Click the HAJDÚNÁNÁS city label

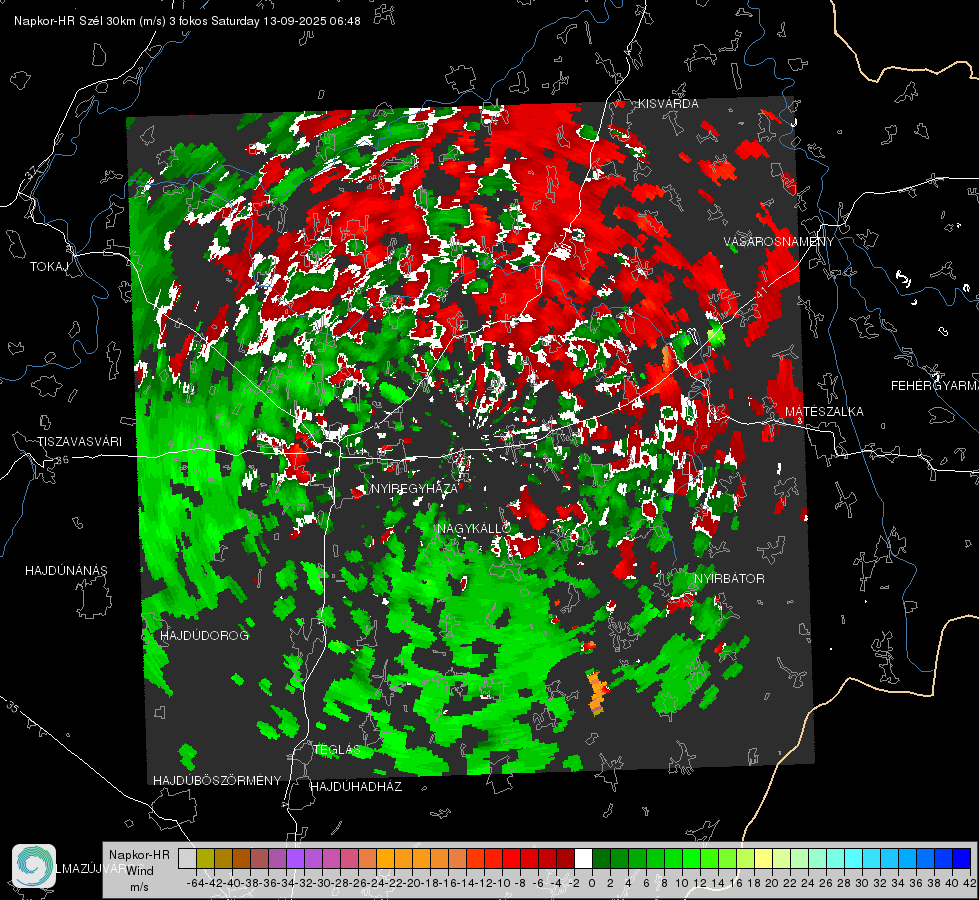pyautogui.click(x=66, y=571)
